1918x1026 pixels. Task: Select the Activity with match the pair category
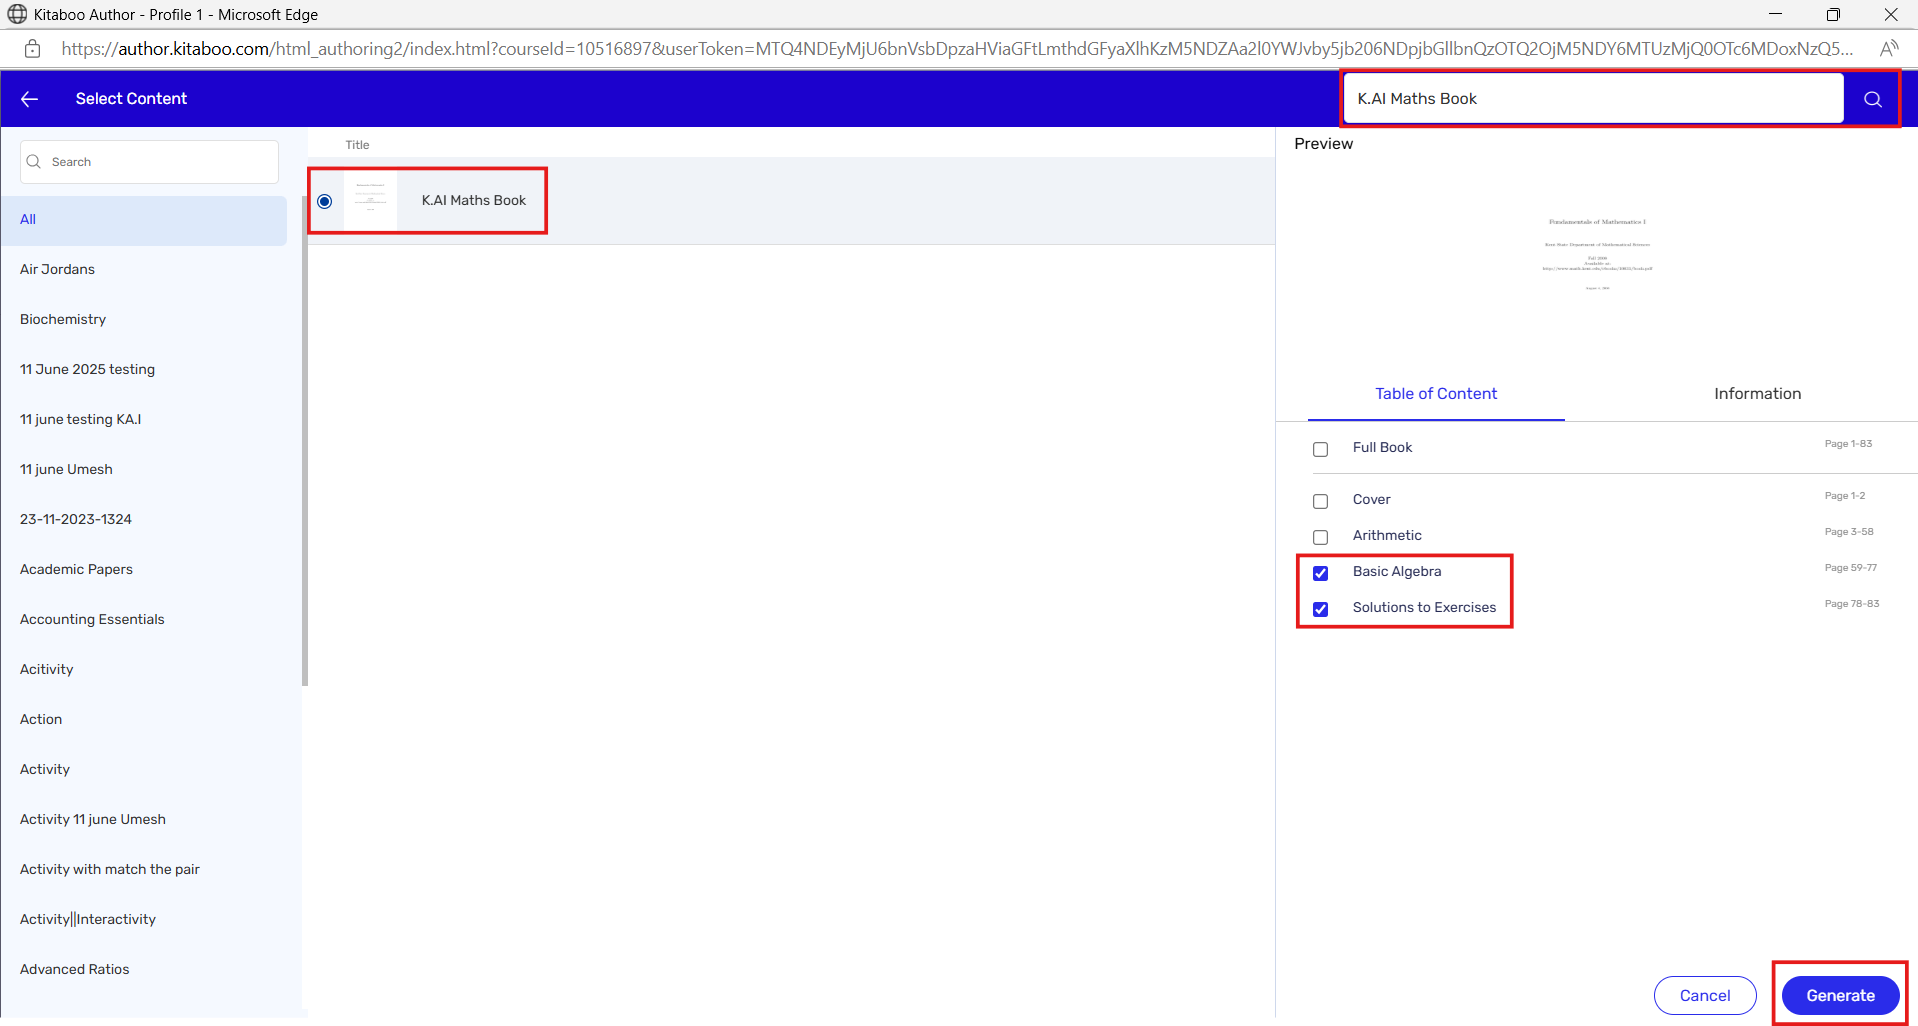(x=144, y=869)
